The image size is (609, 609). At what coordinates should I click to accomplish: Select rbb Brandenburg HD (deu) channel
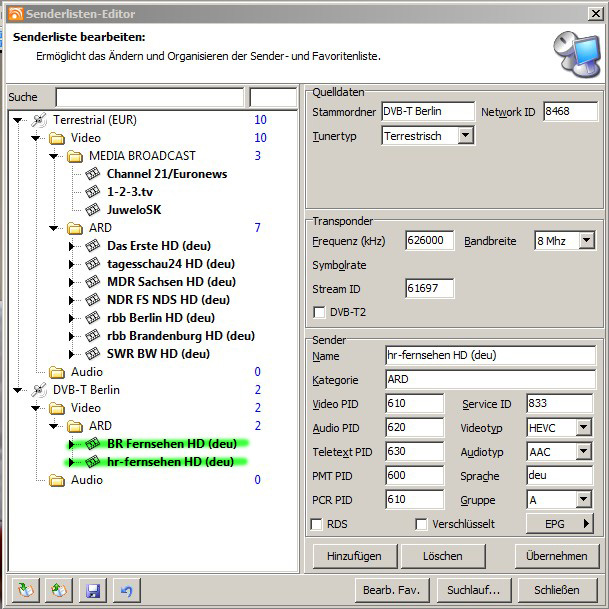pyautogui.click(x=181, y=336)
